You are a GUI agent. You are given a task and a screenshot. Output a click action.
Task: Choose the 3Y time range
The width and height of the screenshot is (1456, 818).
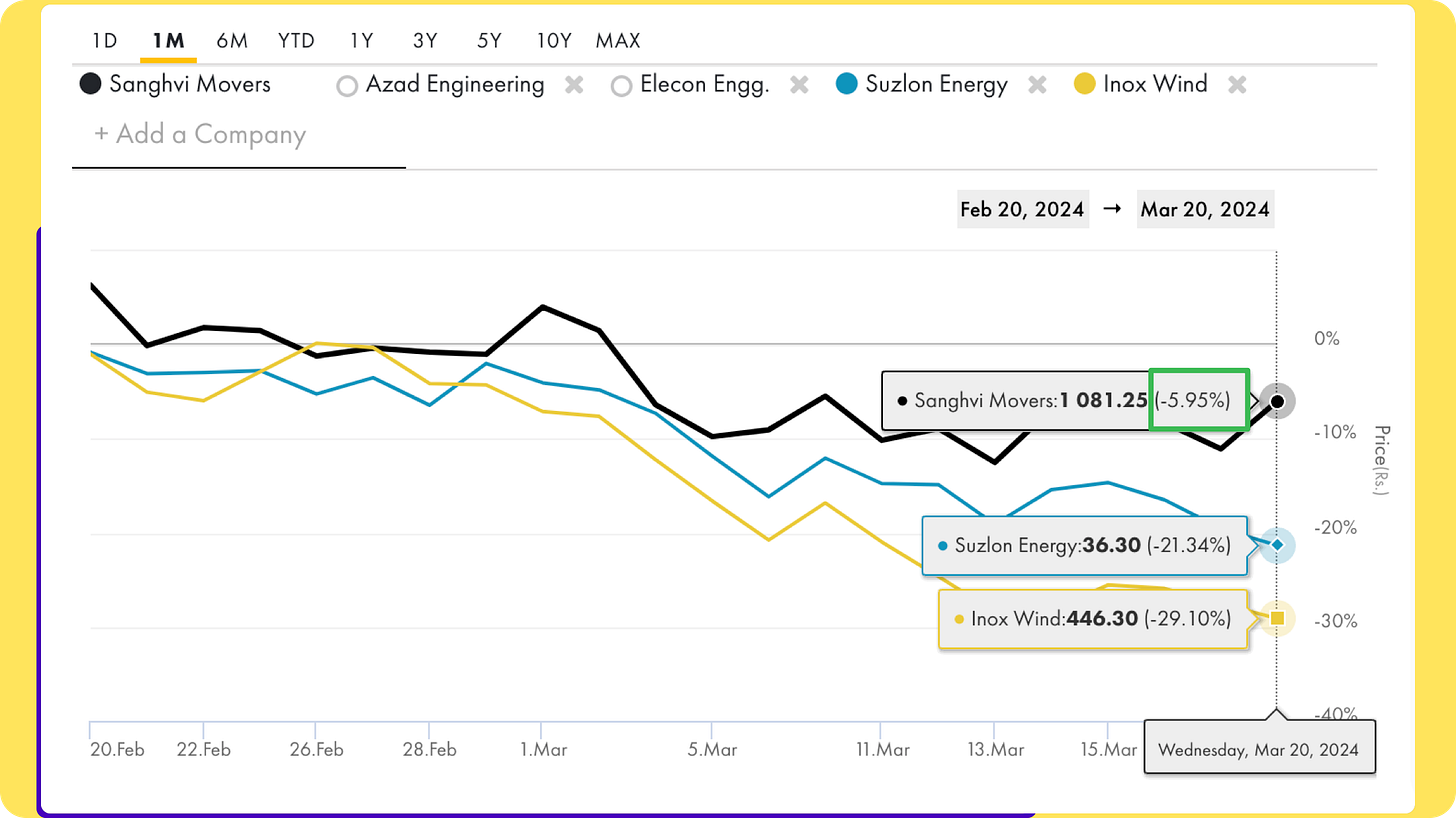(x=426, y=41)
